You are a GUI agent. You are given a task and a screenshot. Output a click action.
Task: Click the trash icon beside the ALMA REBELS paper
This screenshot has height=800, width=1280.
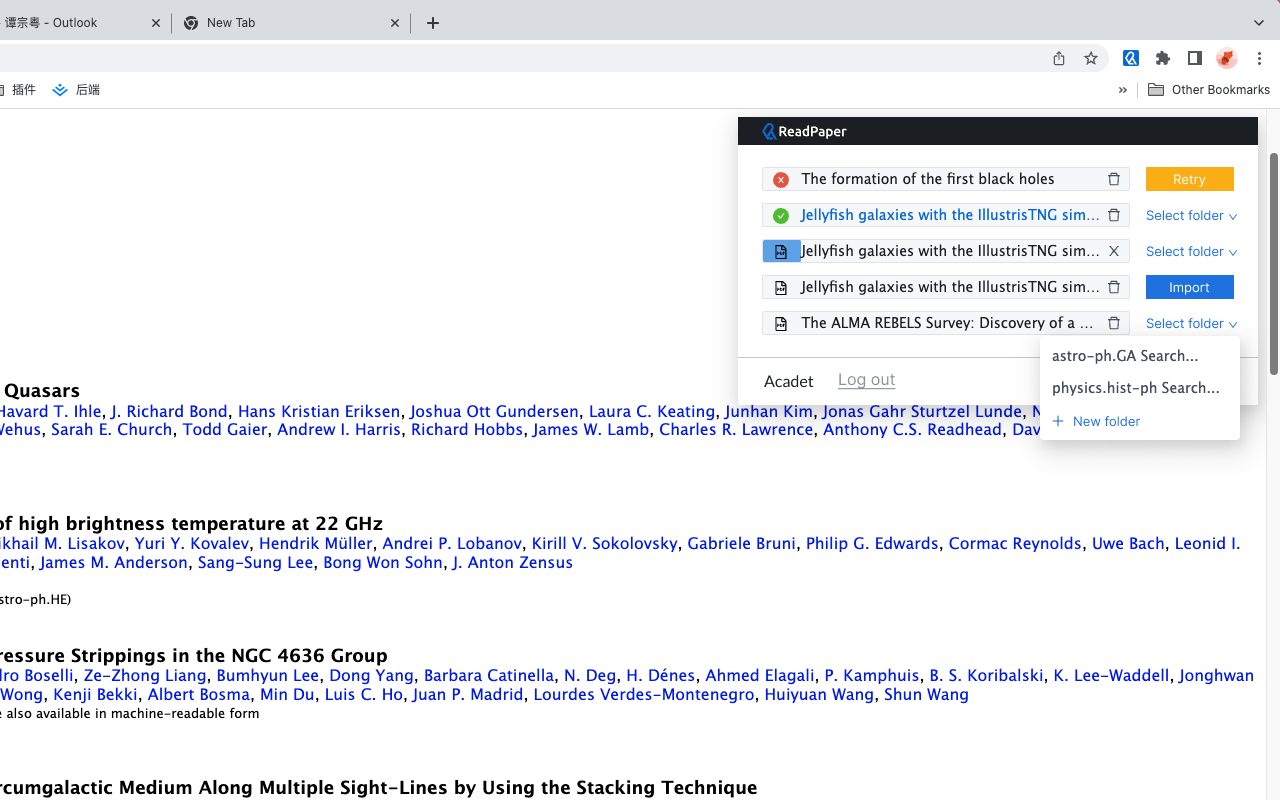pos(1113,322)
